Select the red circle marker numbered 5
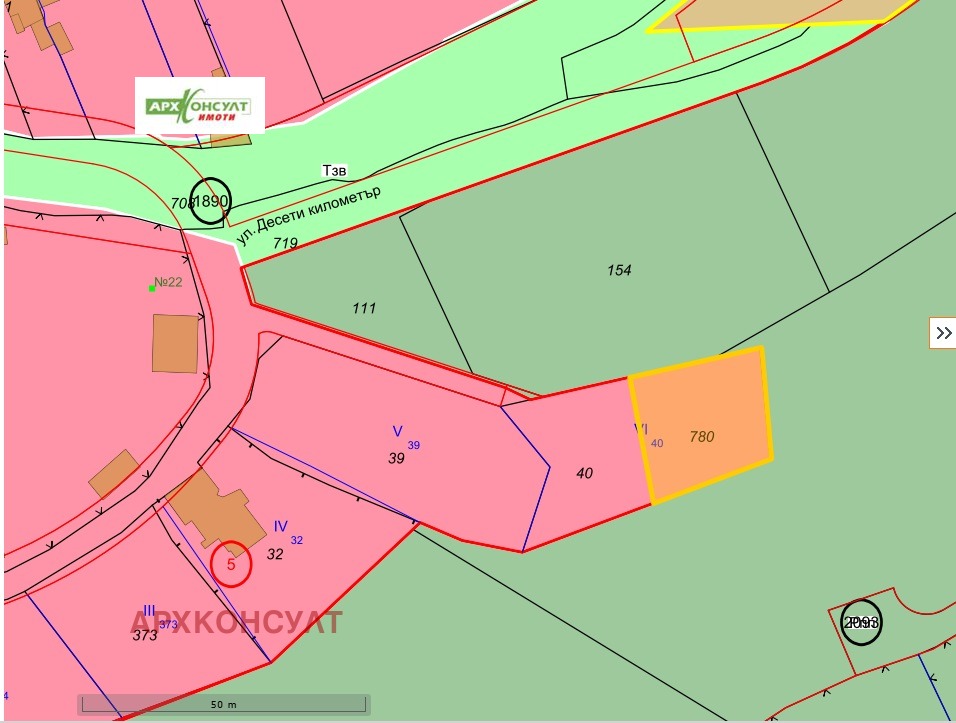This screenshot has height=723, width=956. pyautogui.click(x=231, y=563)
